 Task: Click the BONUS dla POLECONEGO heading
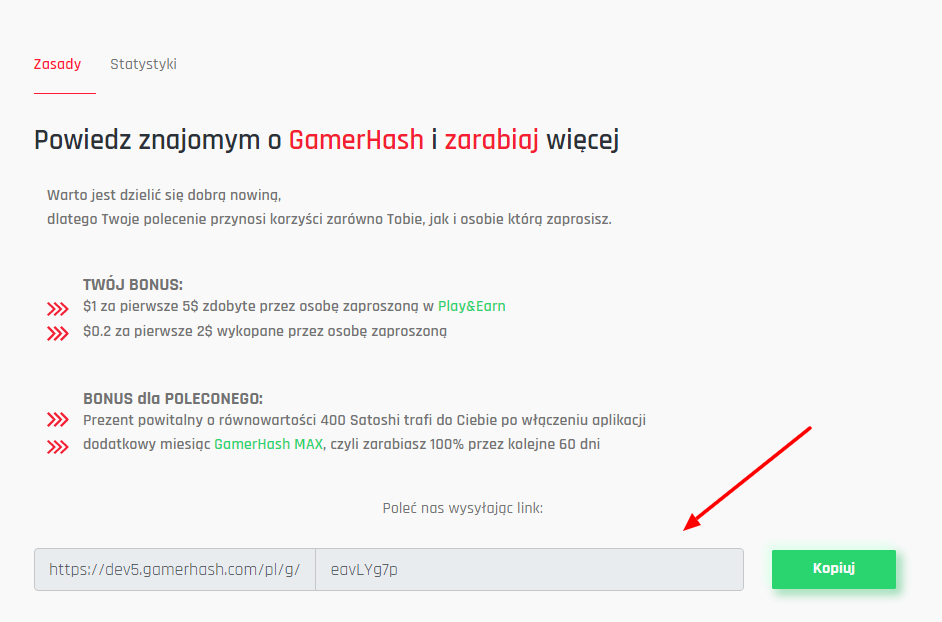coord(173,398)
